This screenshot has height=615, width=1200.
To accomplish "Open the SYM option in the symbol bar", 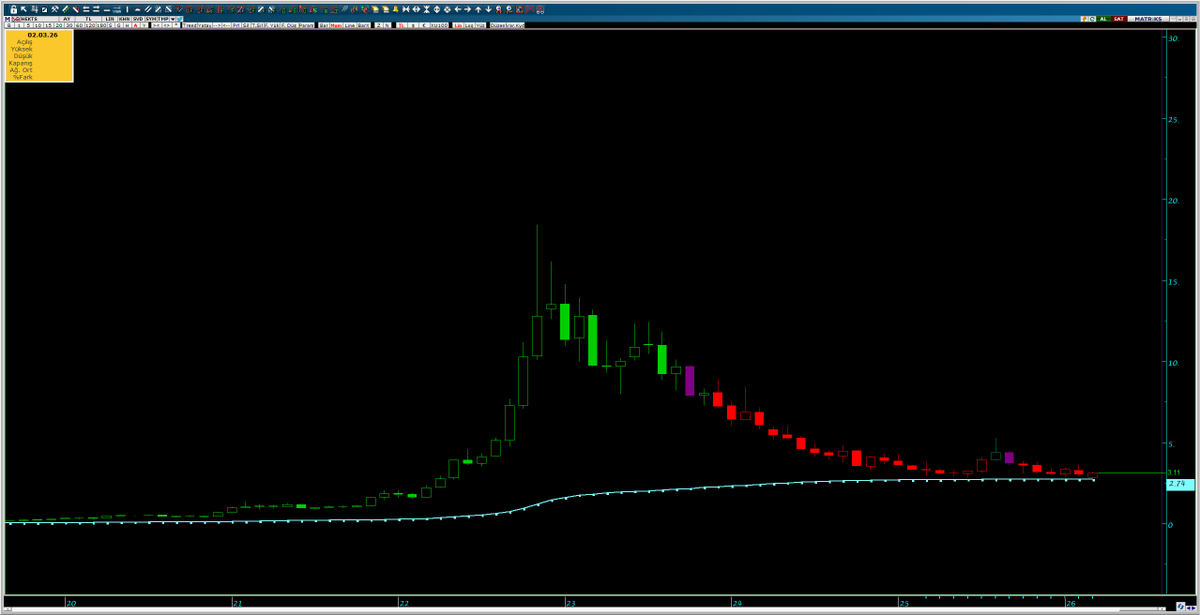I will click(x=150, y=19).
